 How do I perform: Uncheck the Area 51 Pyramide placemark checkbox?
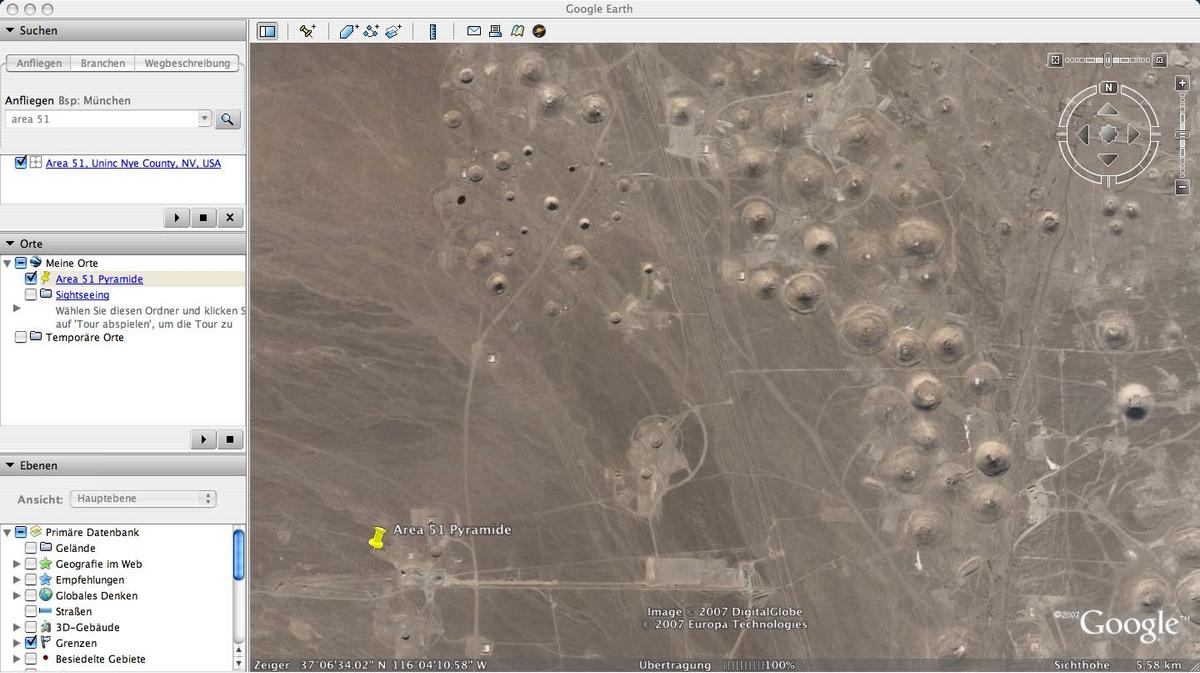(x=31, y=279)
